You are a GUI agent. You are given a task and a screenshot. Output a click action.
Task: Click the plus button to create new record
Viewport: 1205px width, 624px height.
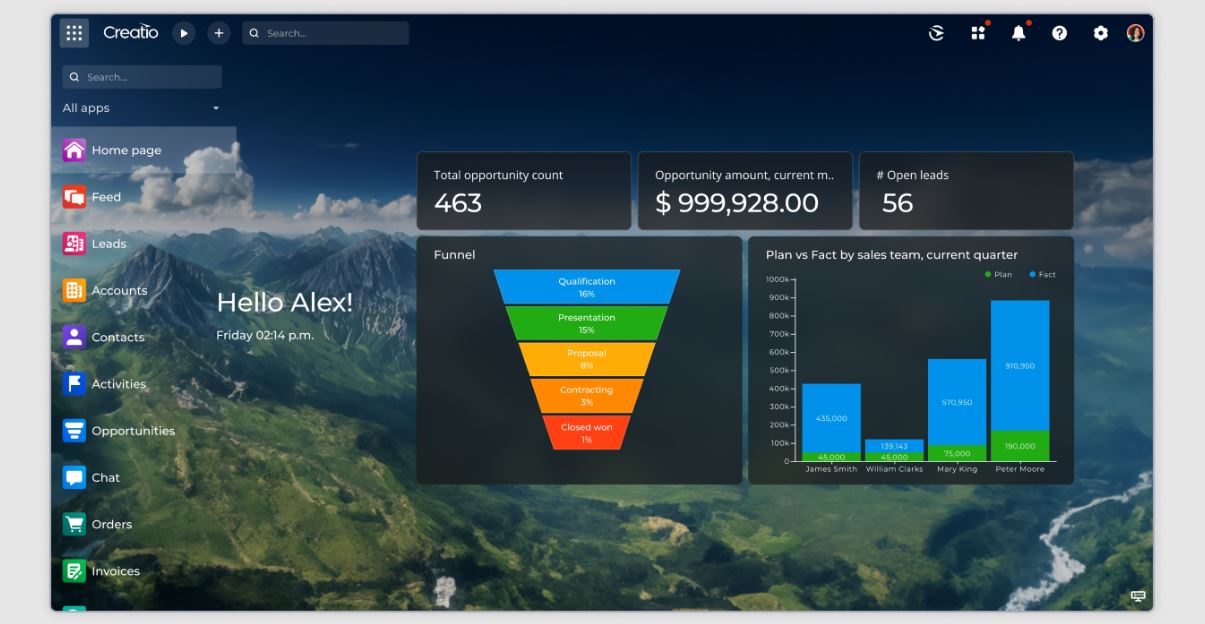217,32
